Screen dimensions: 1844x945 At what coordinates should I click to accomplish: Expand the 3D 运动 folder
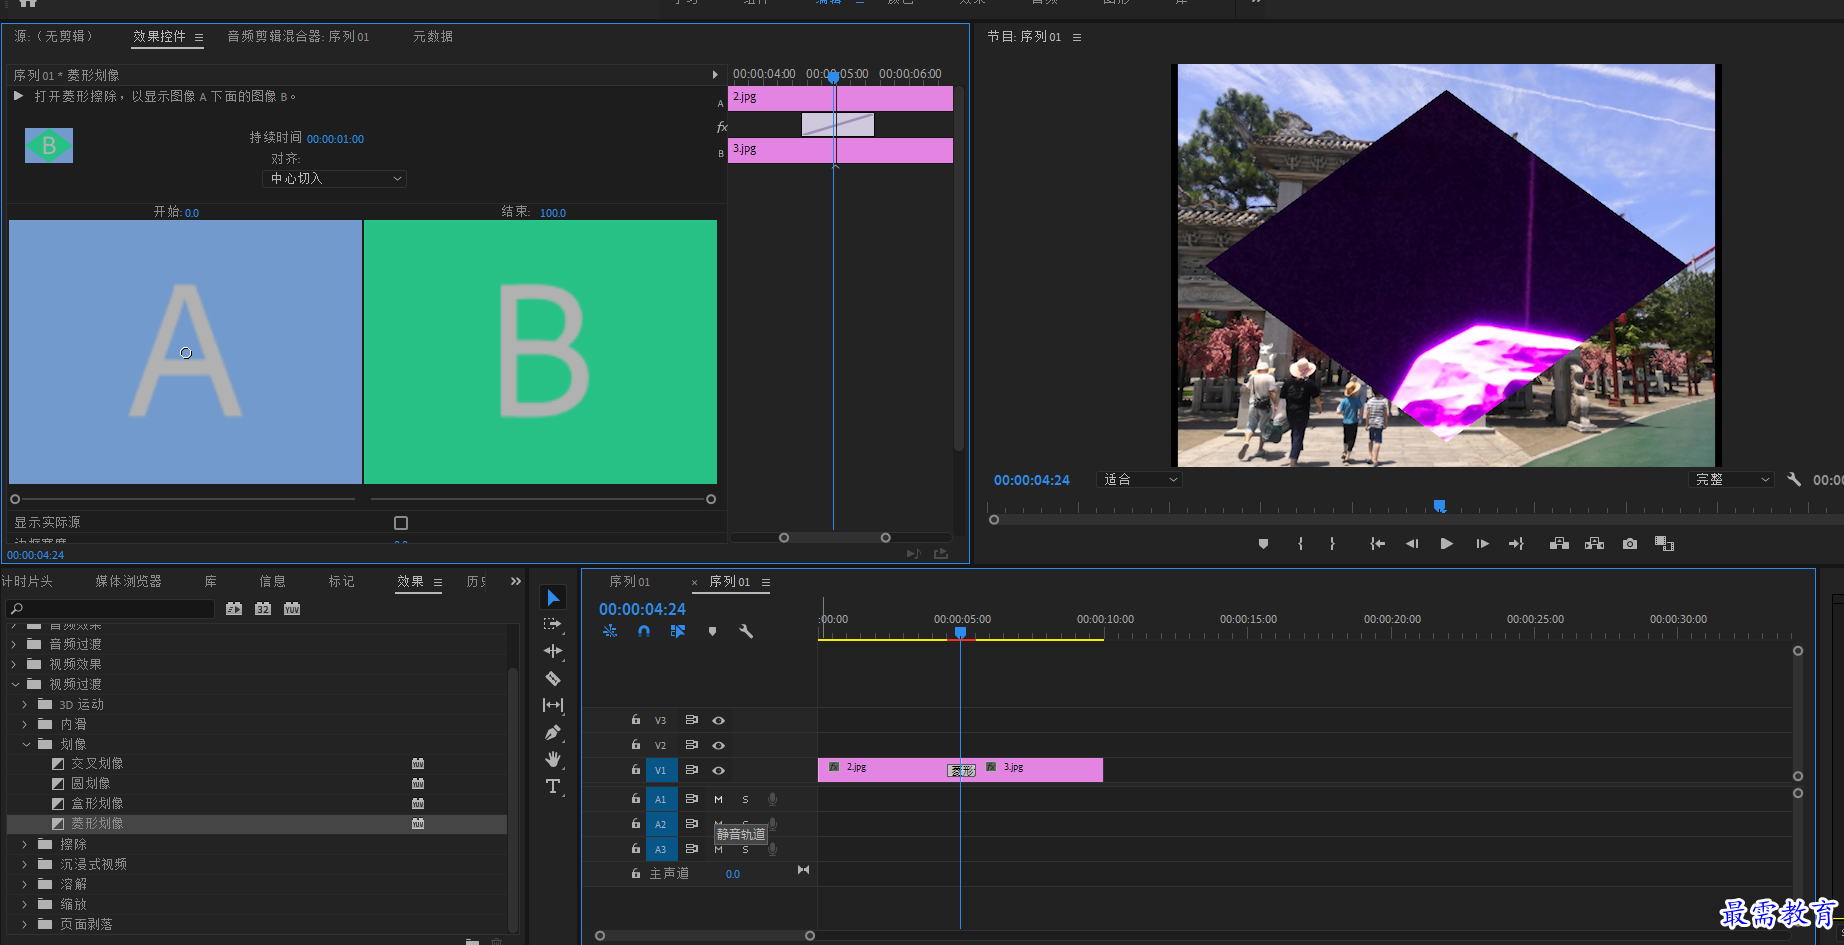click(x=25, y=704)
